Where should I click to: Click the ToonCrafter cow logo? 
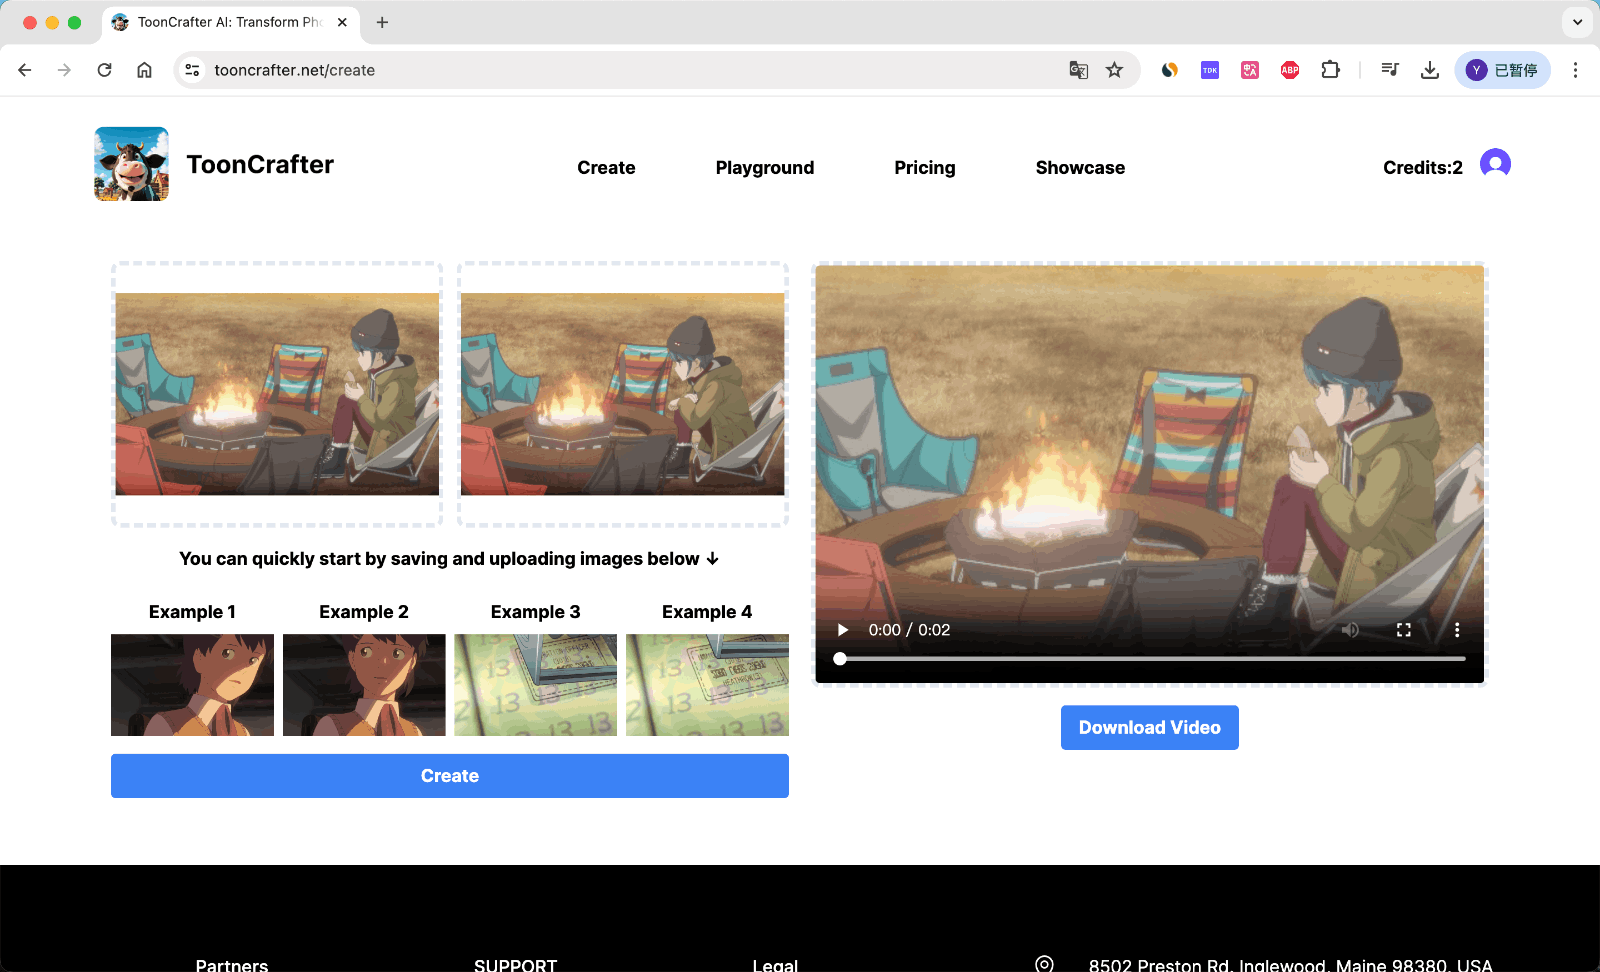pyautogui.click(x=130, y=163)
